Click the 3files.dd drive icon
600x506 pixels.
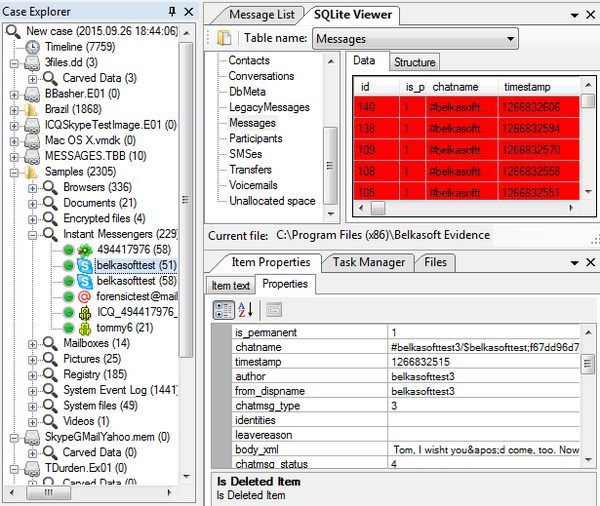32,63
